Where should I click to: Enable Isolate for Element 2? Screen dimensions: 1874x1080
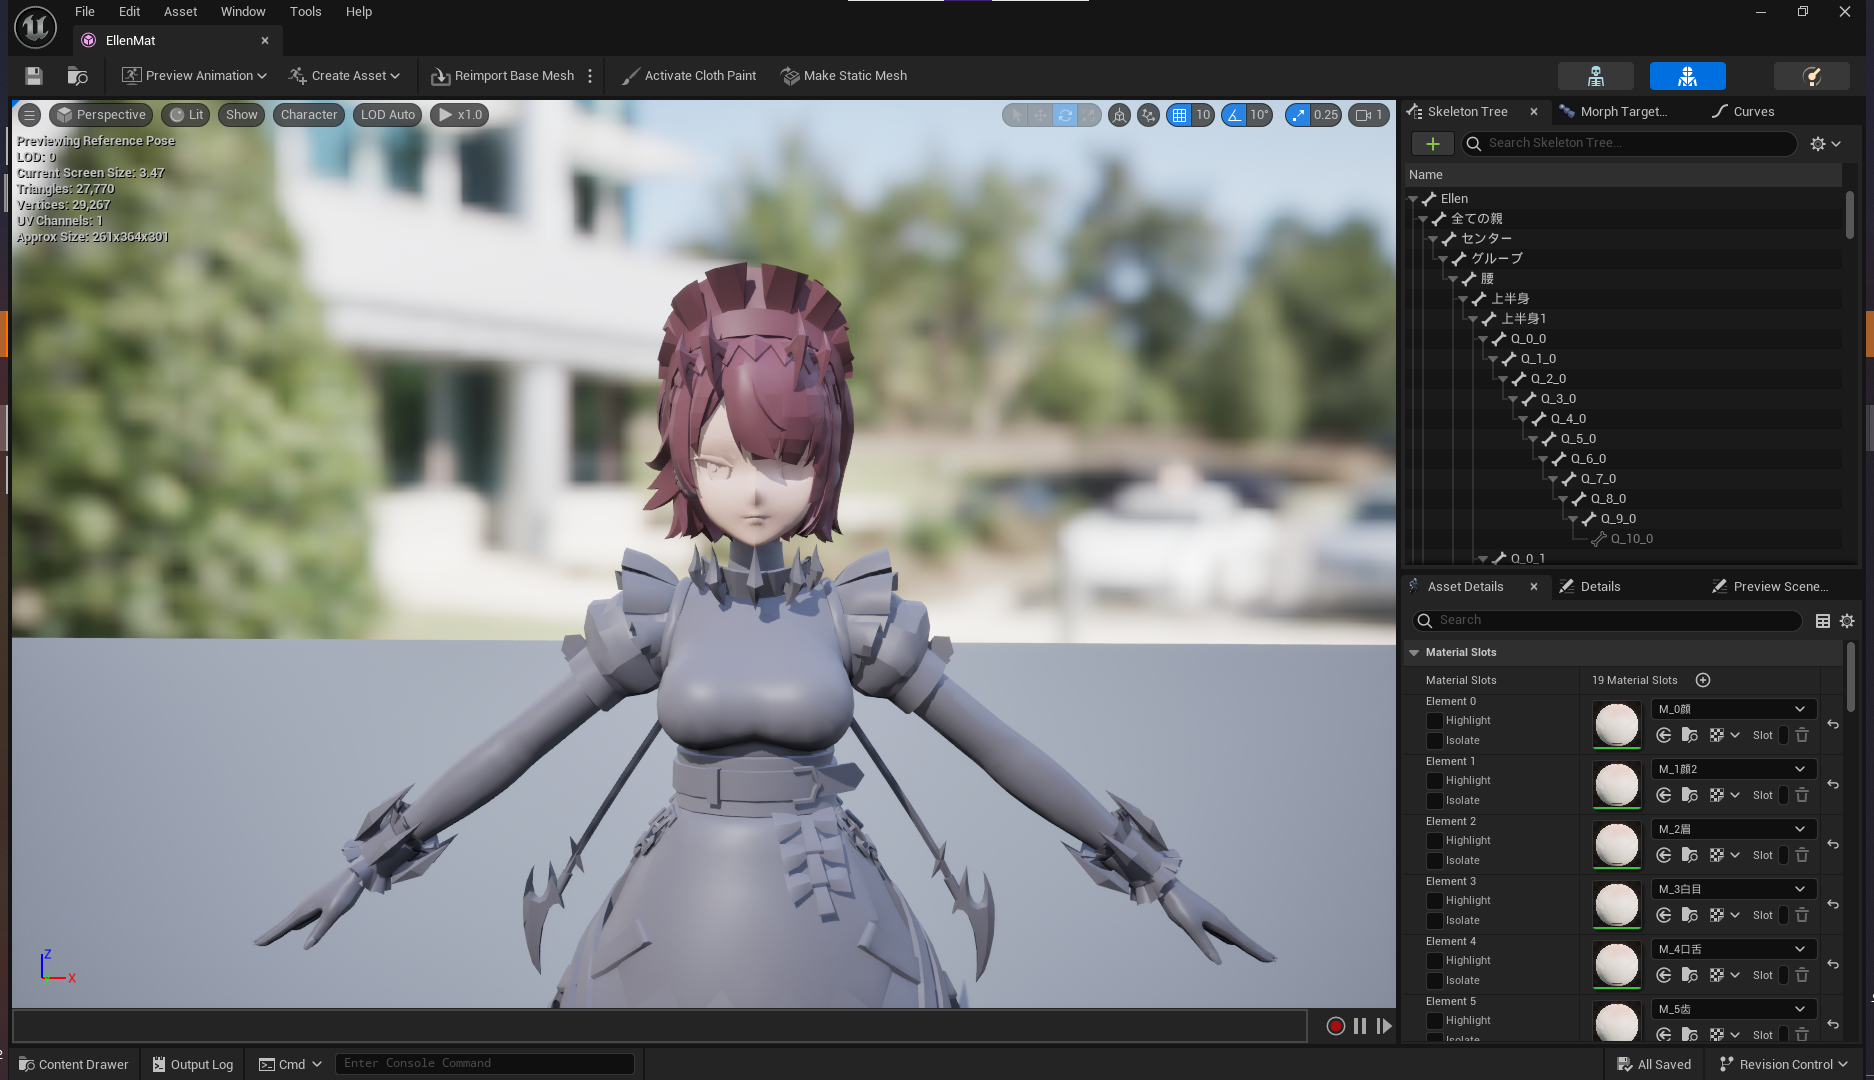[1435, 861]
